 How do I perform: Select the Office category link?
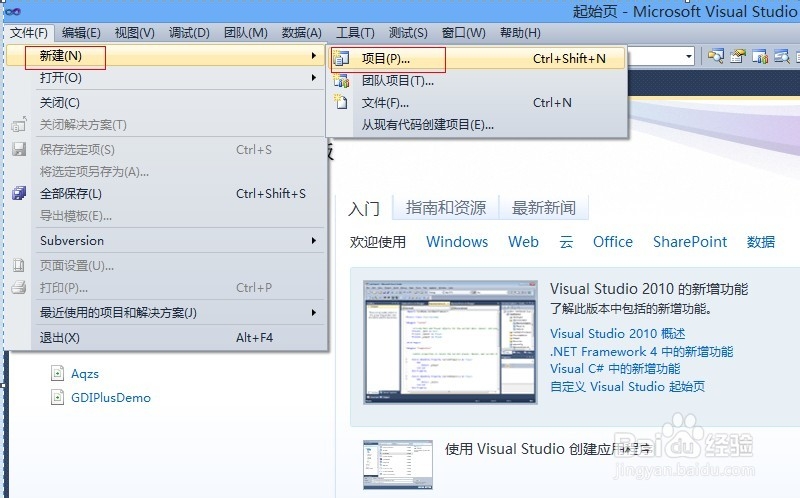(613, 242)
